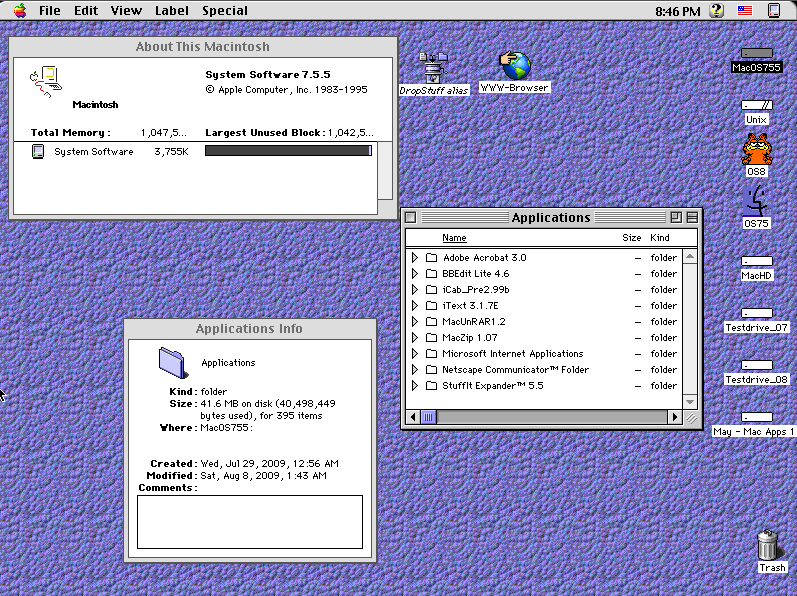The image size is (797, 596).
Task: Expand the Microsoft Internet Applications triangle
Action: pos(415,354)
